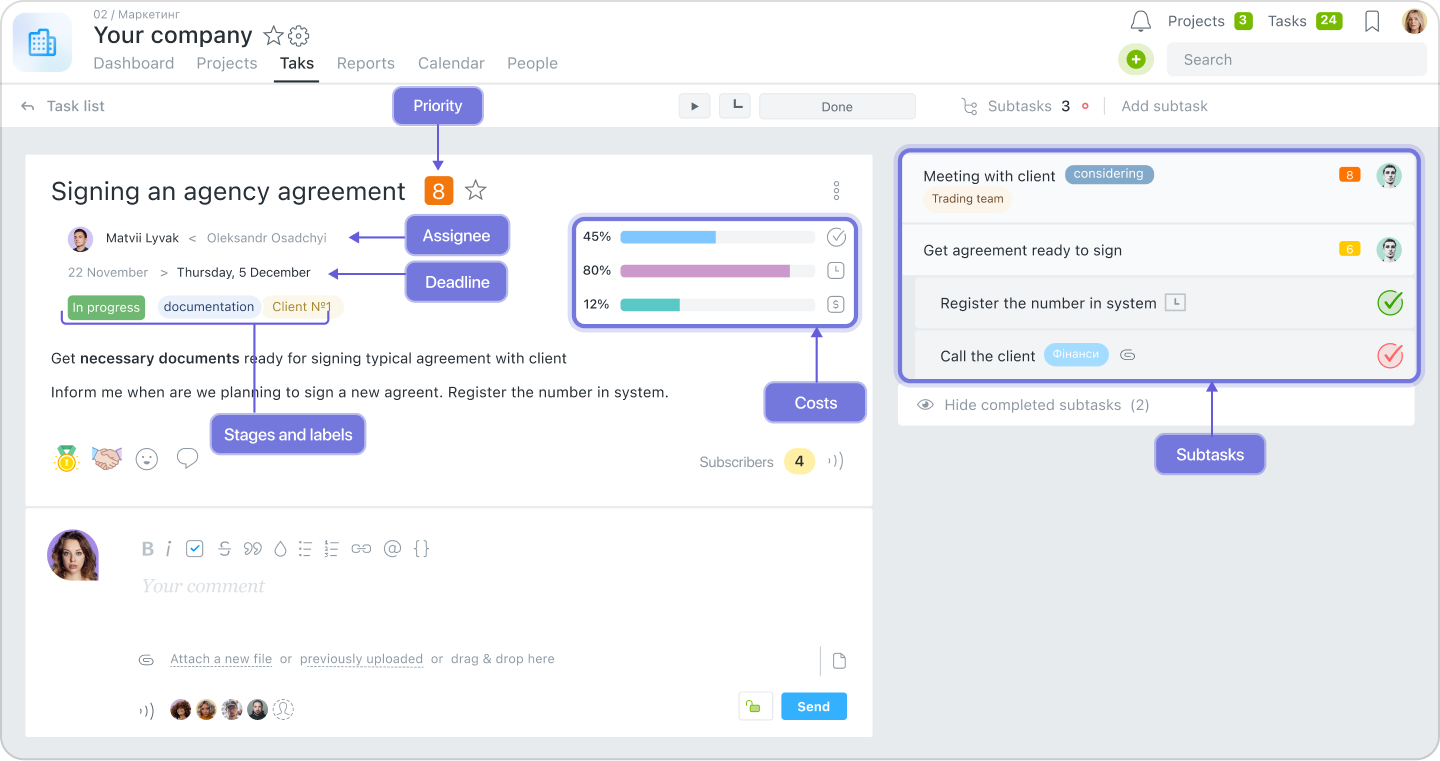Screen dimensions: 1440x761
Task: Change the 'In progress' stage
Action: [105, 307]
